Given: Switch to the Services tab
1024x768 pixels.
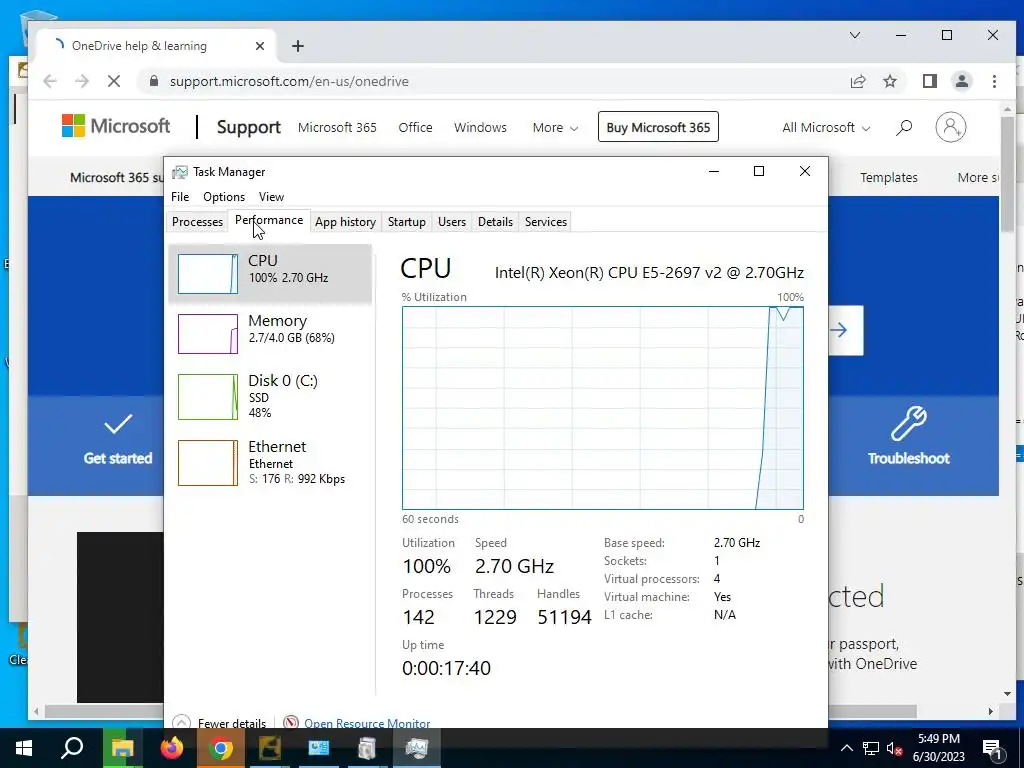Looking at the screenshot, I should (545, 221).
